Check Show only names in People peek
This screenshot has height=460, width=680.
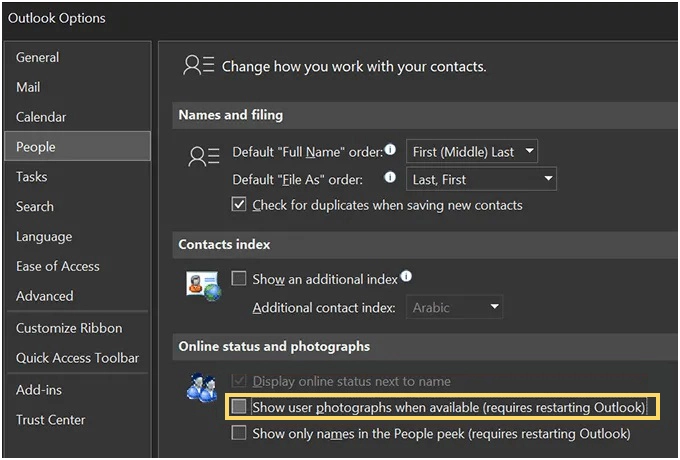pyautogui.click(x=239, y=433)
